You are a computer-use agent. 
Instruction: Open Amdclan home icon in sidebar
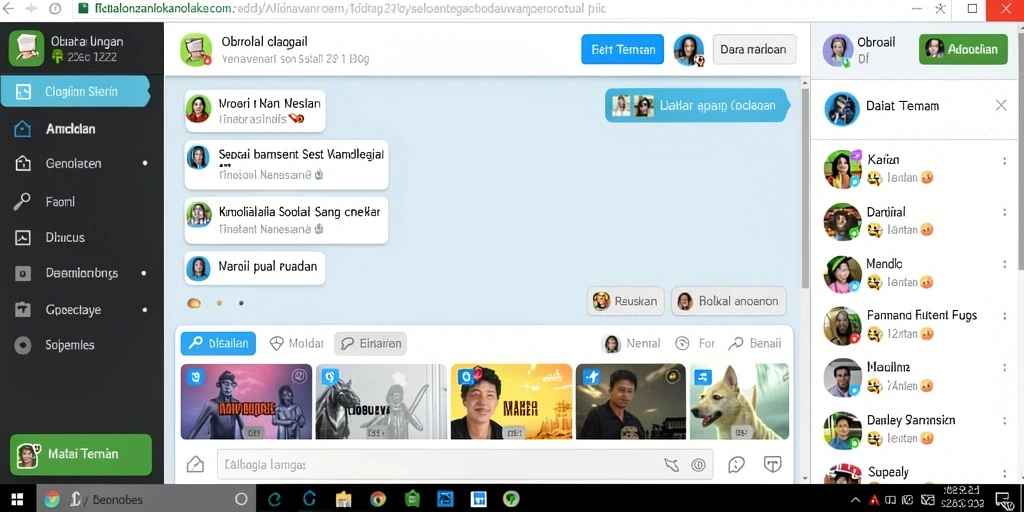click(22, 129)
